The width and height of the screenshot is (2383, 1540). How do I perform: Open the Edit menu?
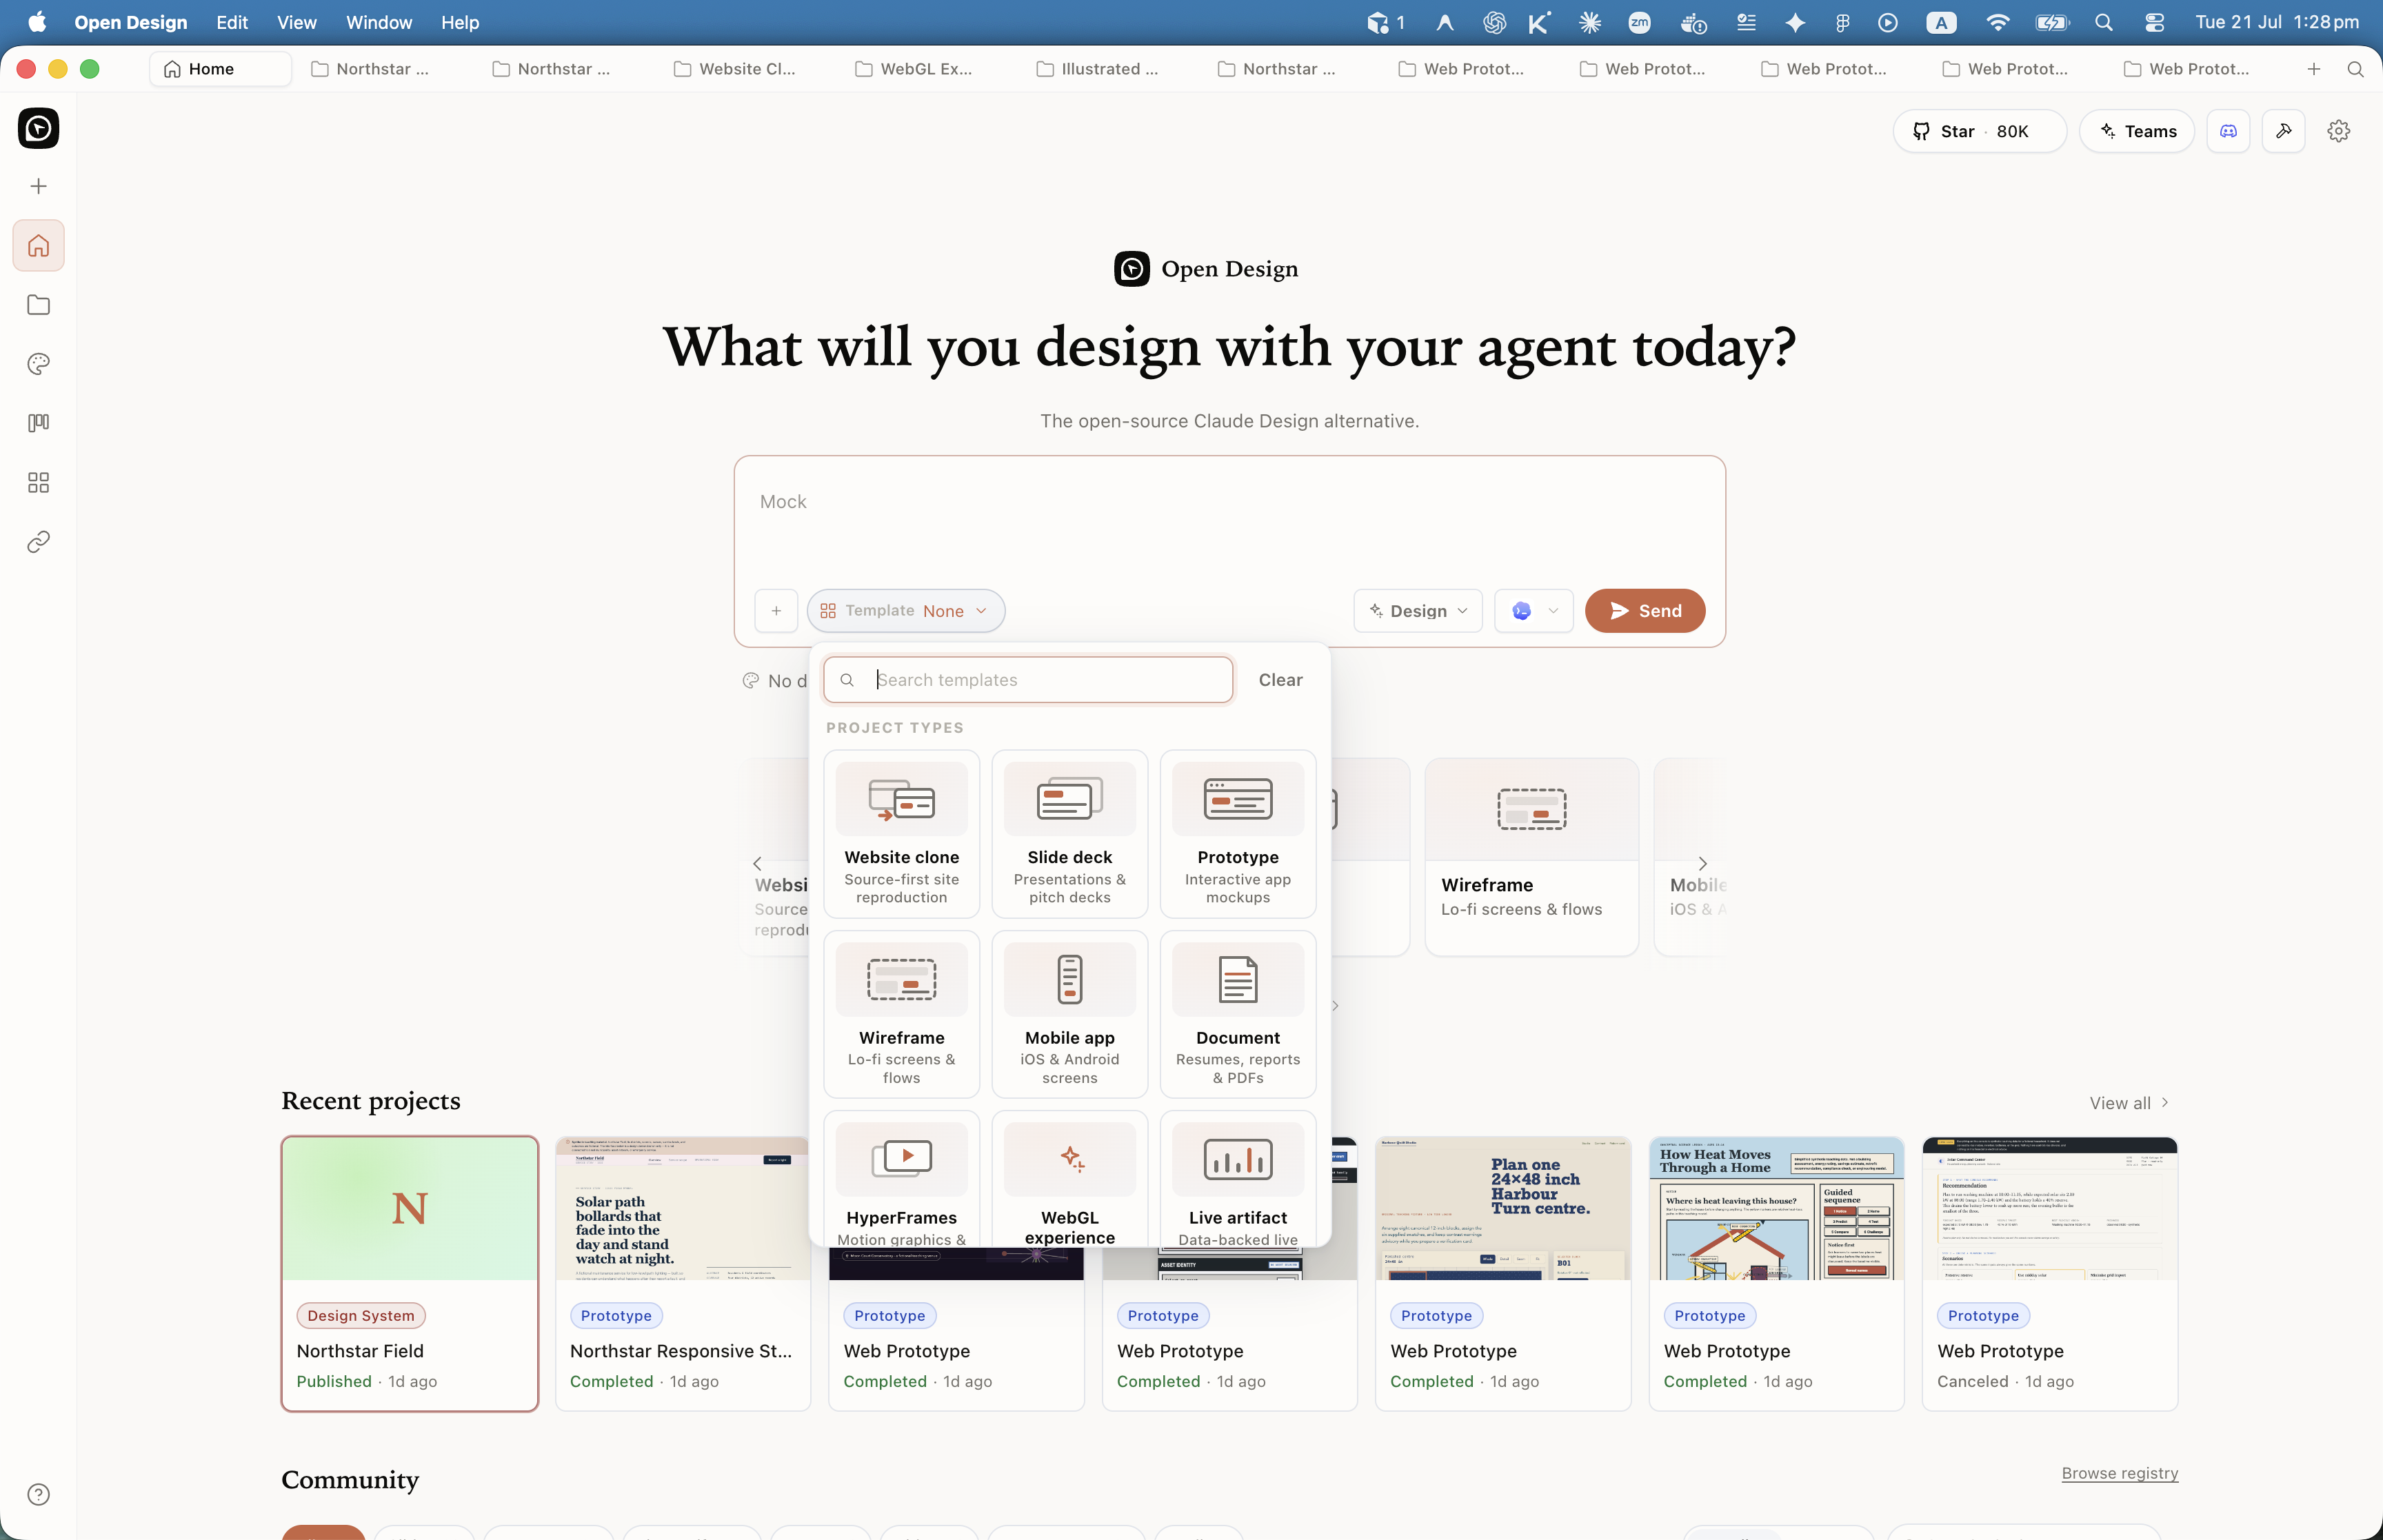coord(232,22)
